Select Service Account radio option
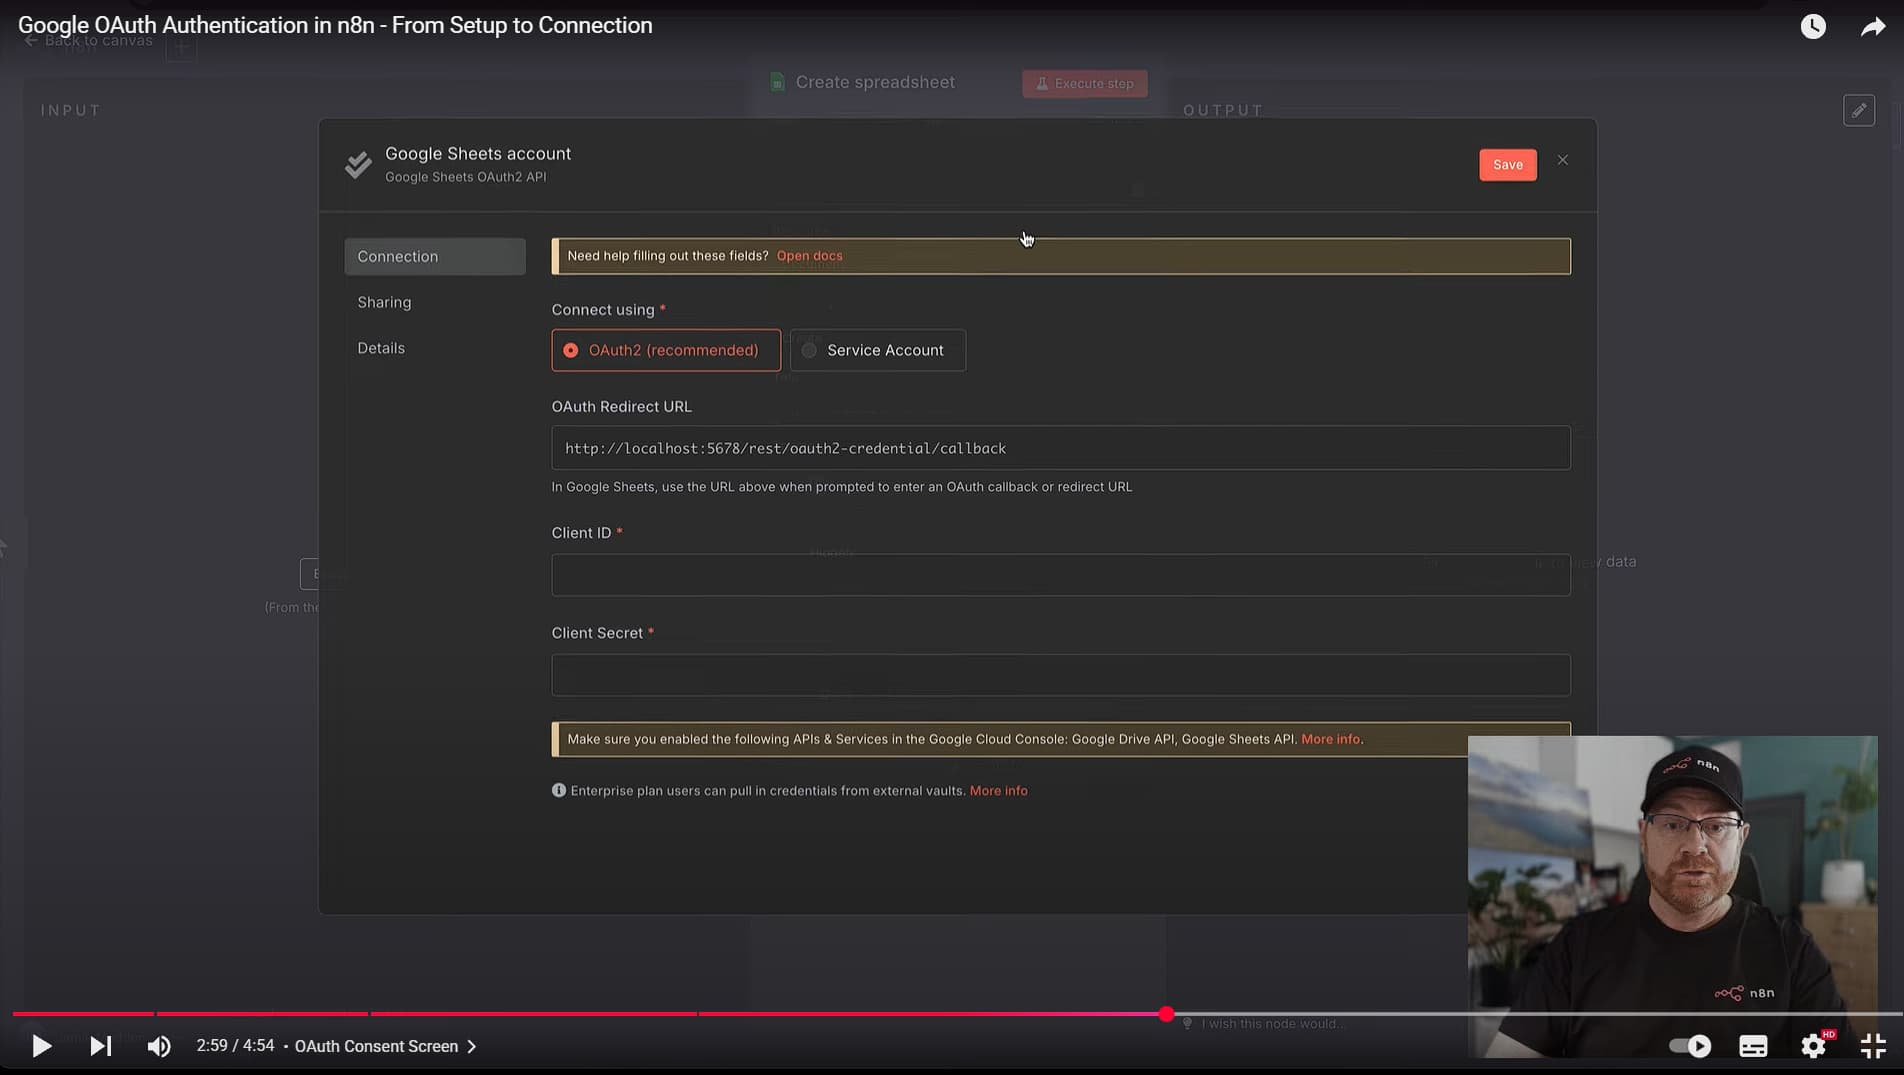The width and height of the screenshot is (1904, 1075). tap(877, 350)
